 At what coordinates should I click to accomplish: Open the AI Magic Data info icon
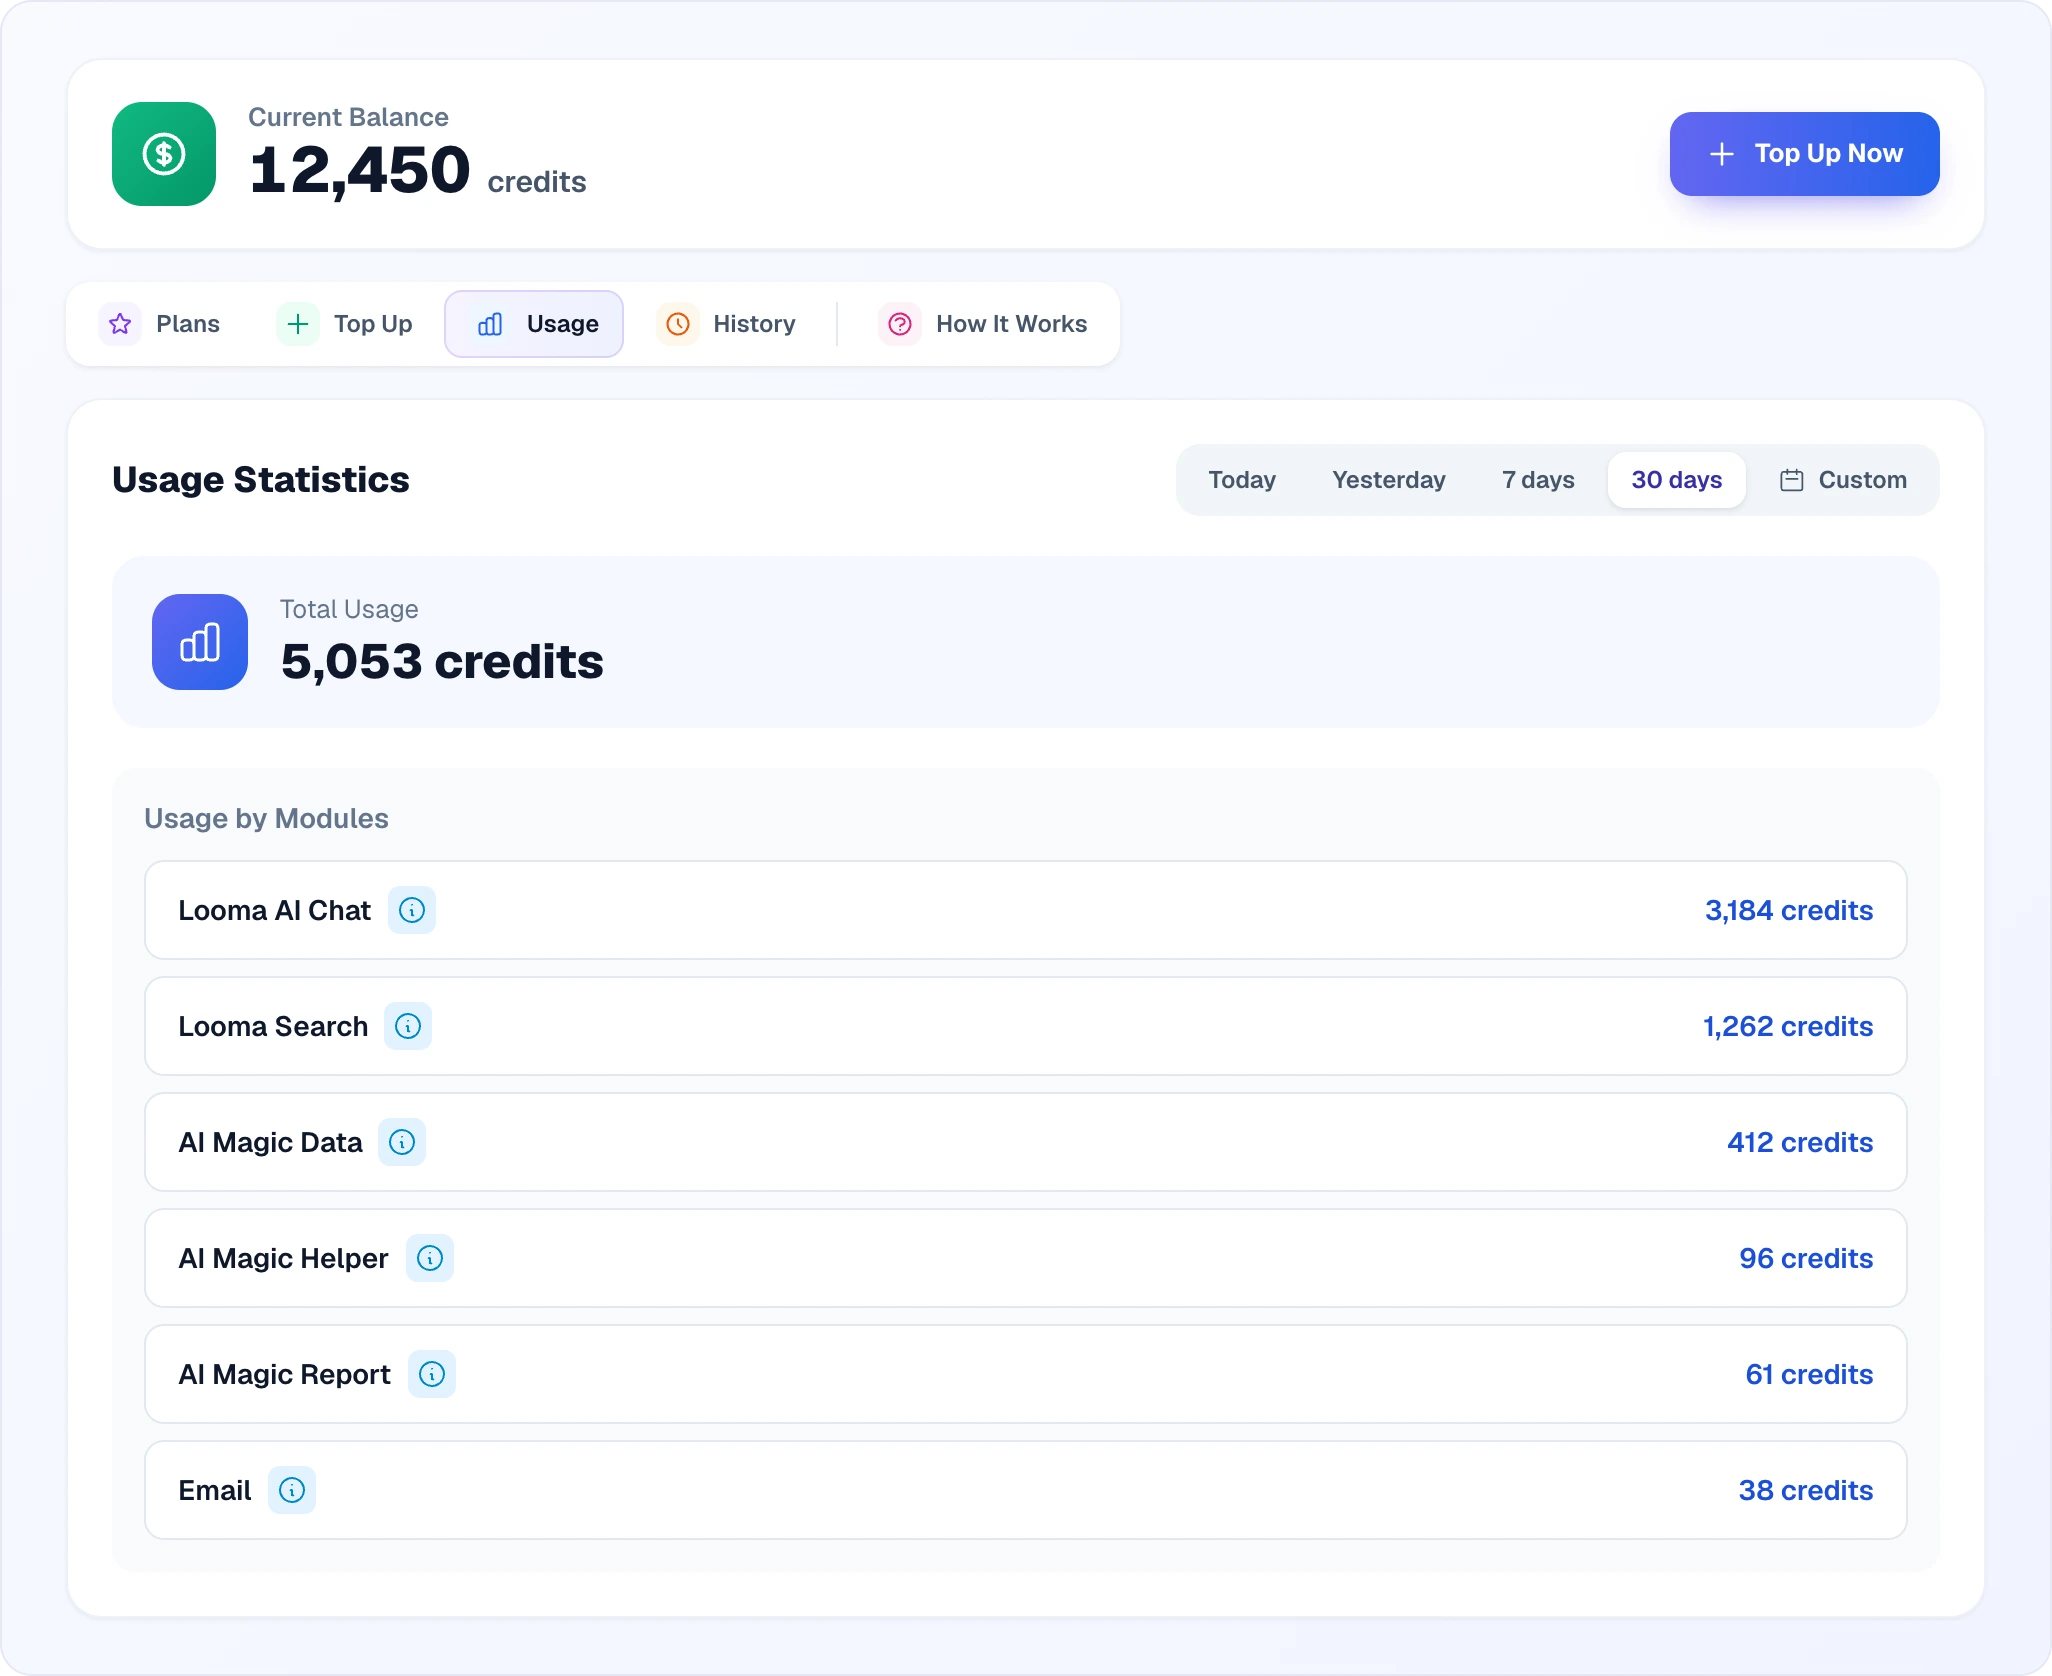point(402,1142)
